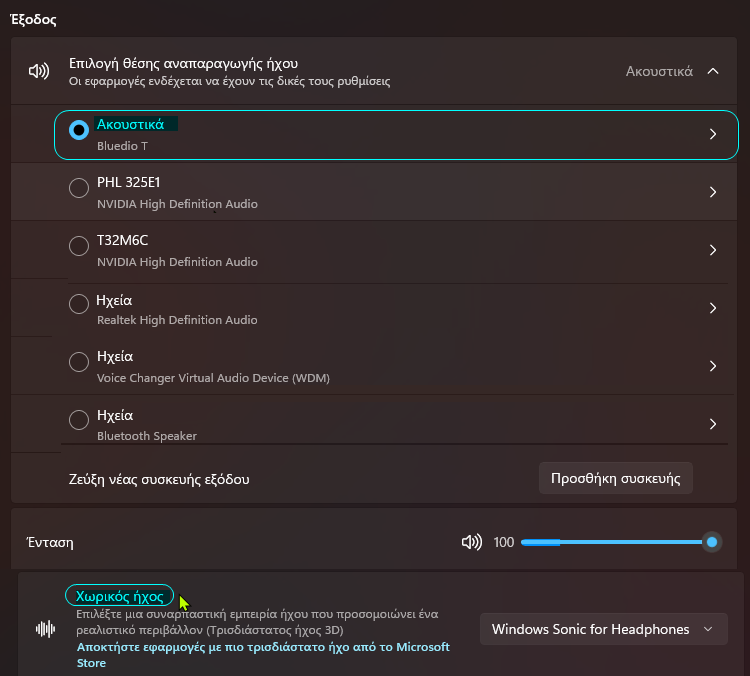Click the spatial sound waveform icon
Screen dimensions: 750x676
(x=45, y=629)
